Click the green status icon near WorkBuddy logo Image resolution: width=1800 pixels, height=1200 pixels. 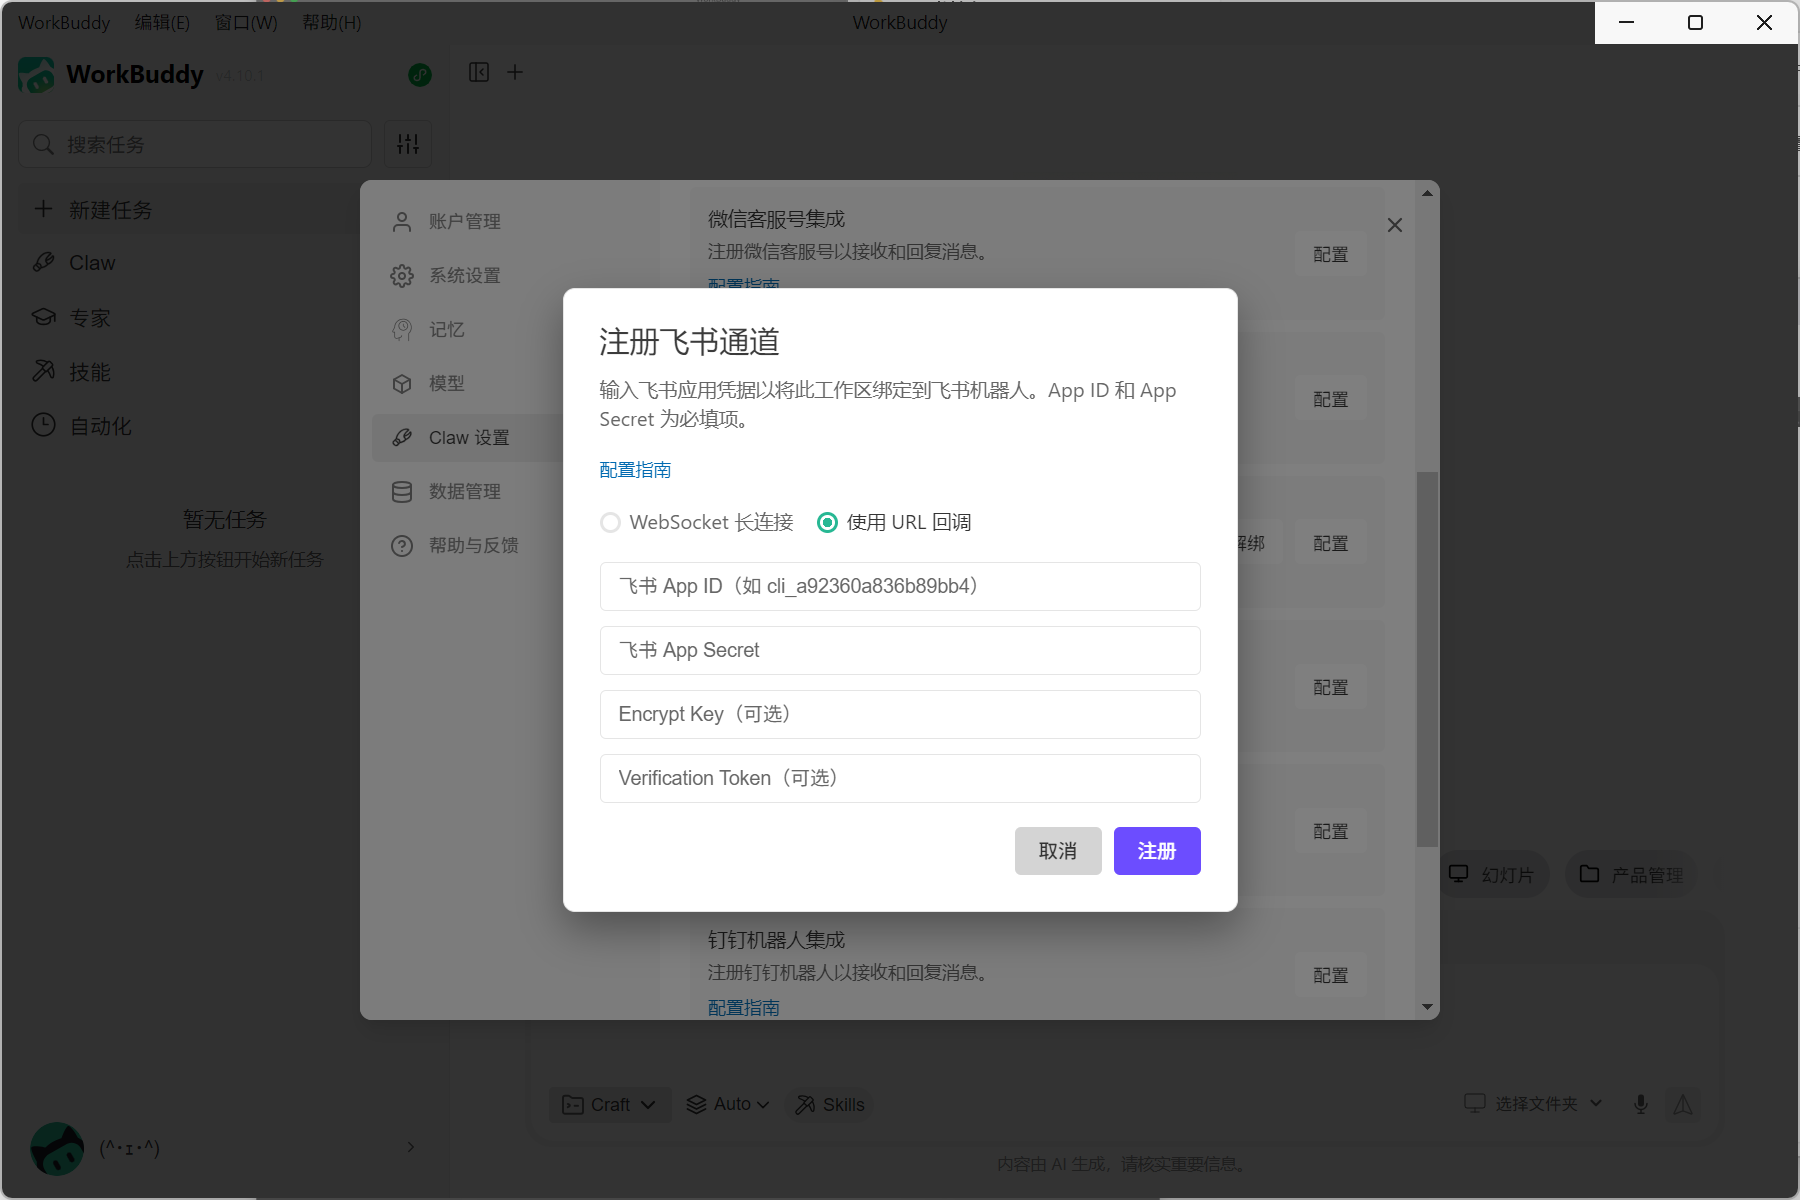(420, 75)
